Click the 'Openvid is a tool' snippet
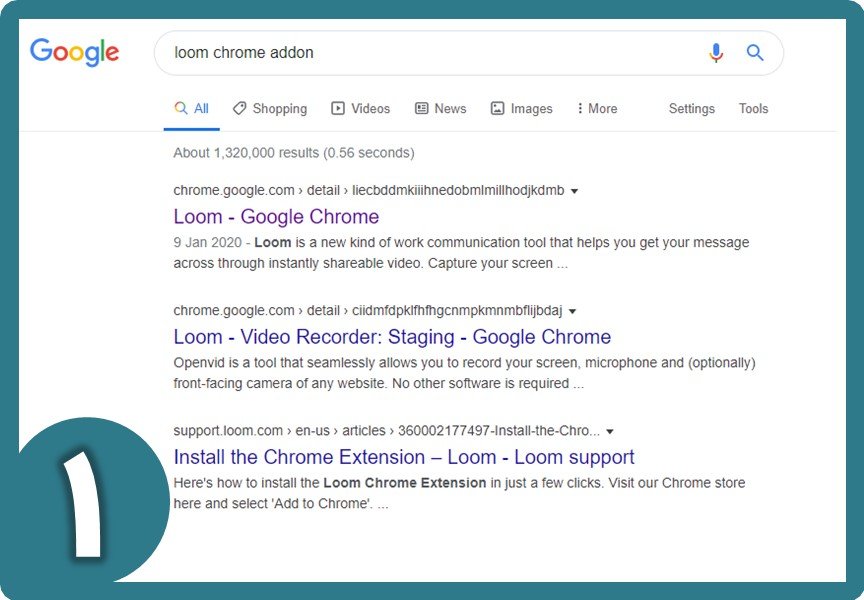This screenshot has height=600, width=864. 465,373
